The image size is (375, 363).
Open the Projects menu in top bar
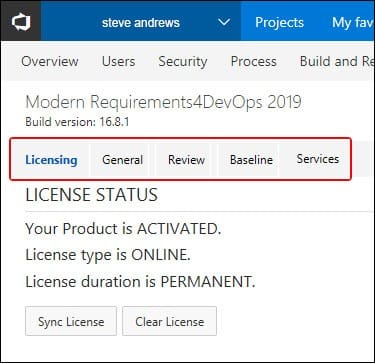click(x=279, y=23)
